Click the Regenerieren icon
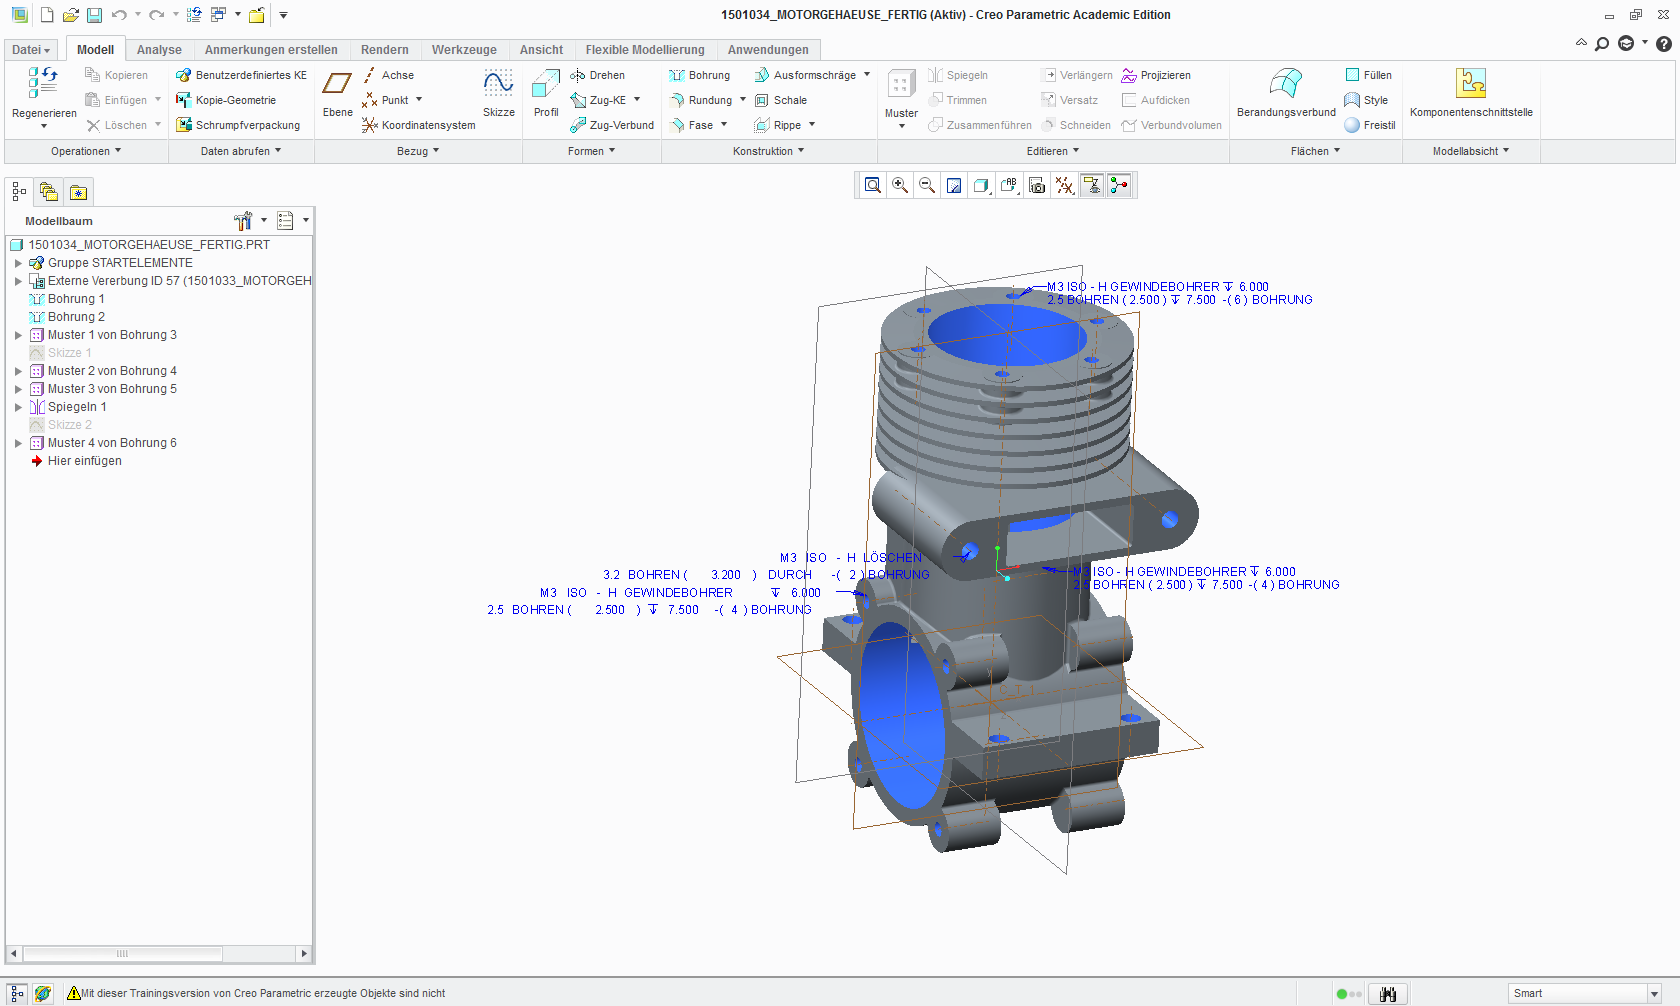The width and height of the screenshot is (1680, 1006). (43, 84)
